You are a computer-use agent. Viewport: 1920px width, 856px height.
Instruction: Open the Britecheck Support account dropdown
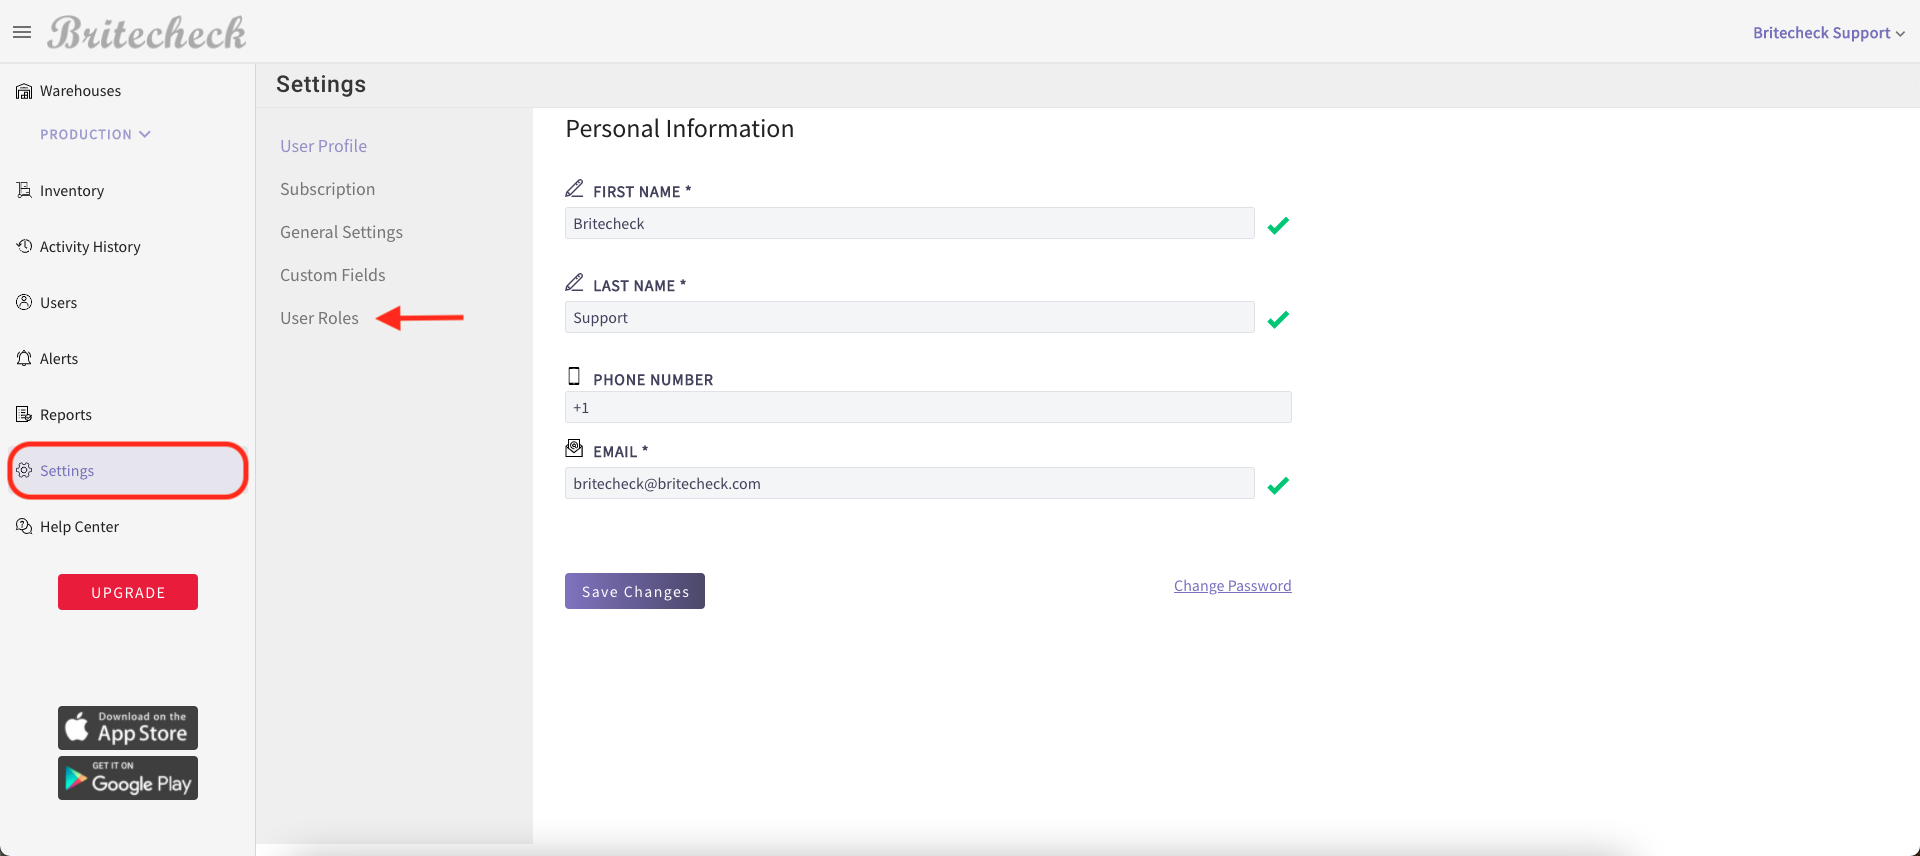click(1829, 33)
